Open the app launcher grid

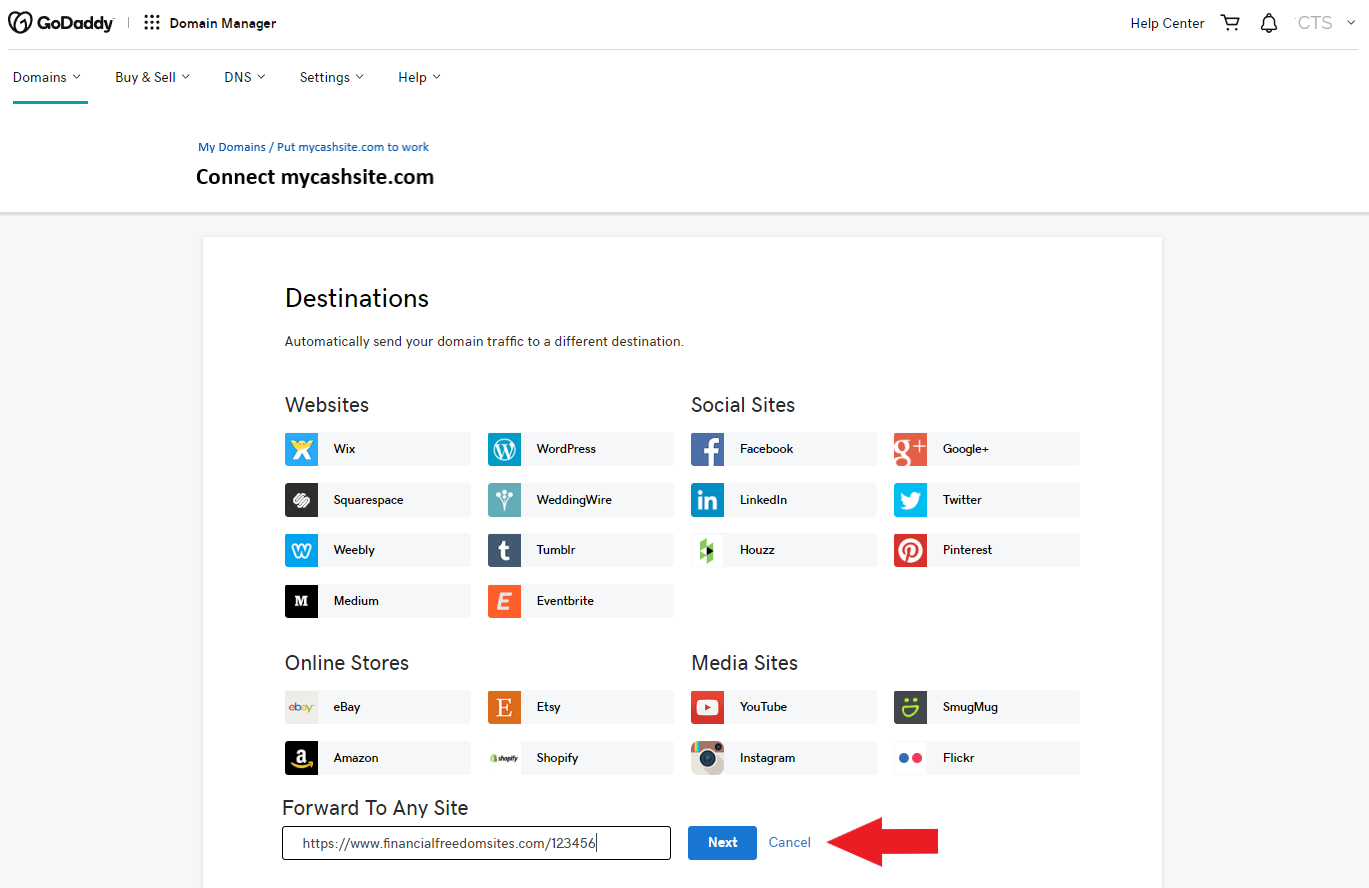click(x=151, y=22)
